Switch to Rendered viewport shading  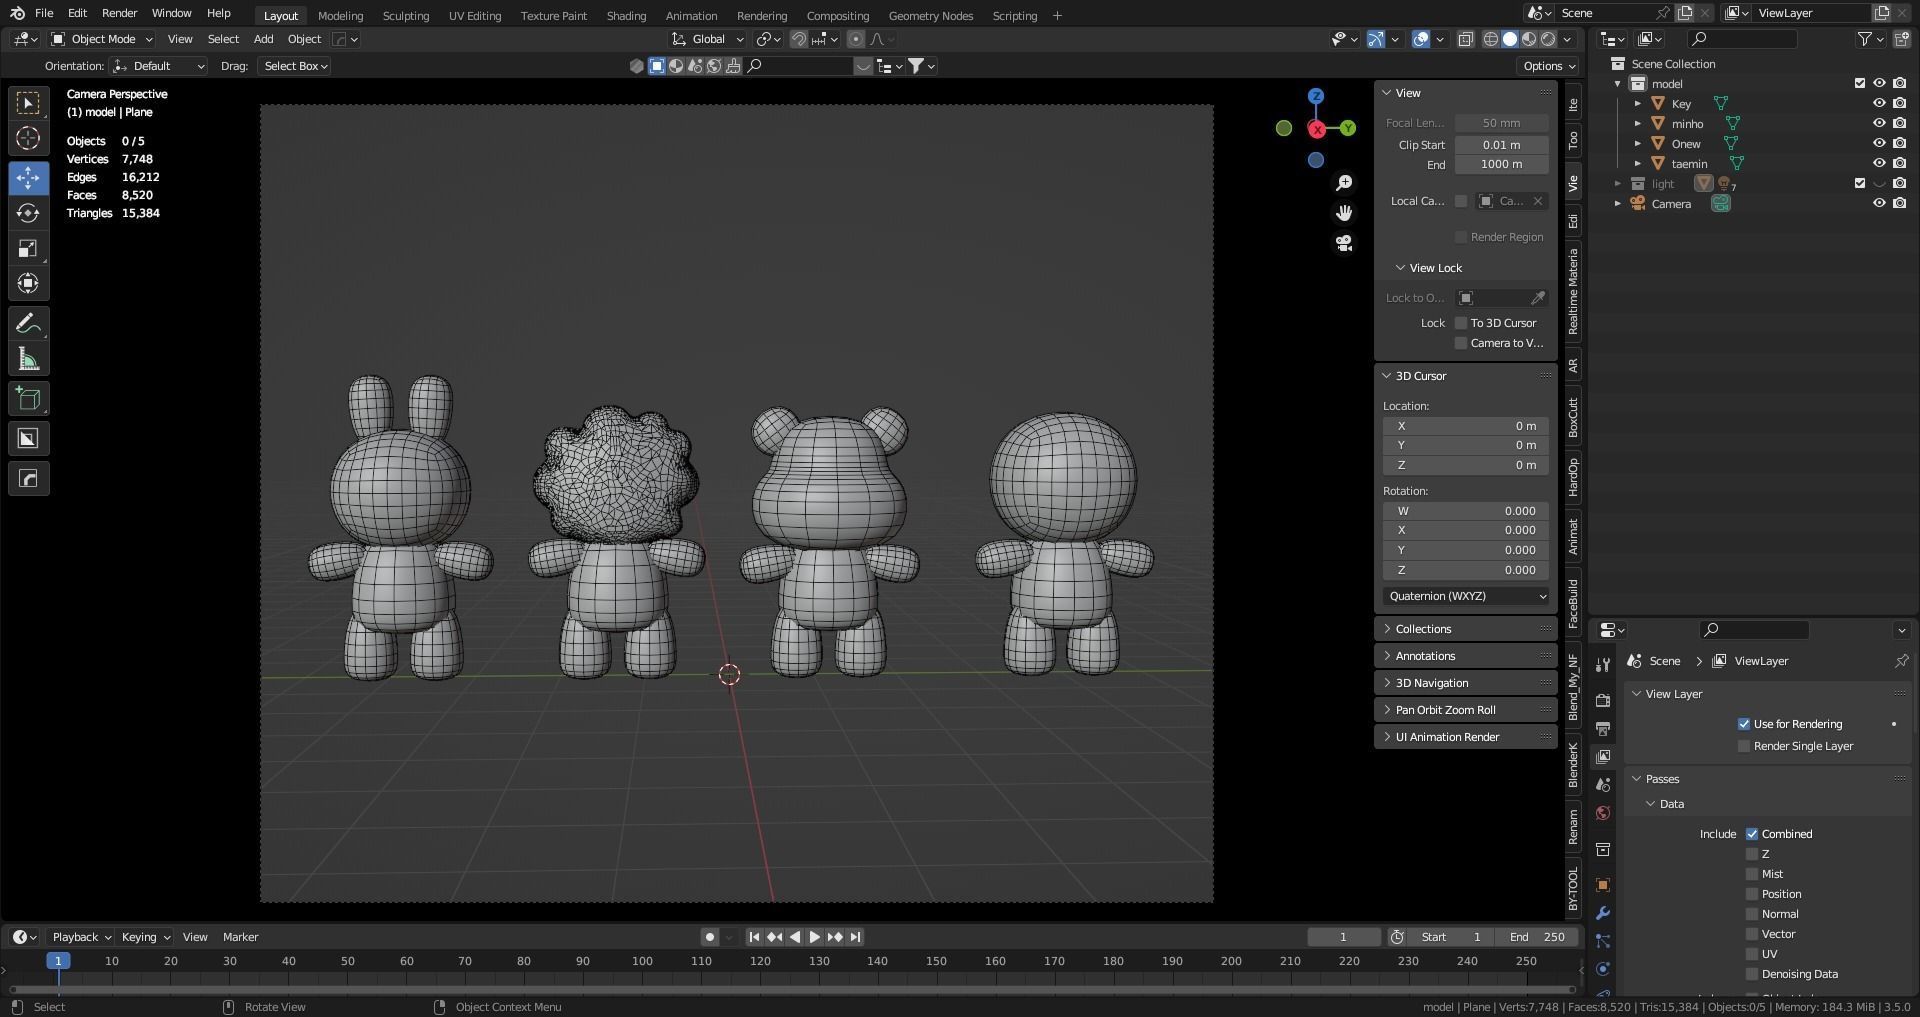(x=1548, y=39)
